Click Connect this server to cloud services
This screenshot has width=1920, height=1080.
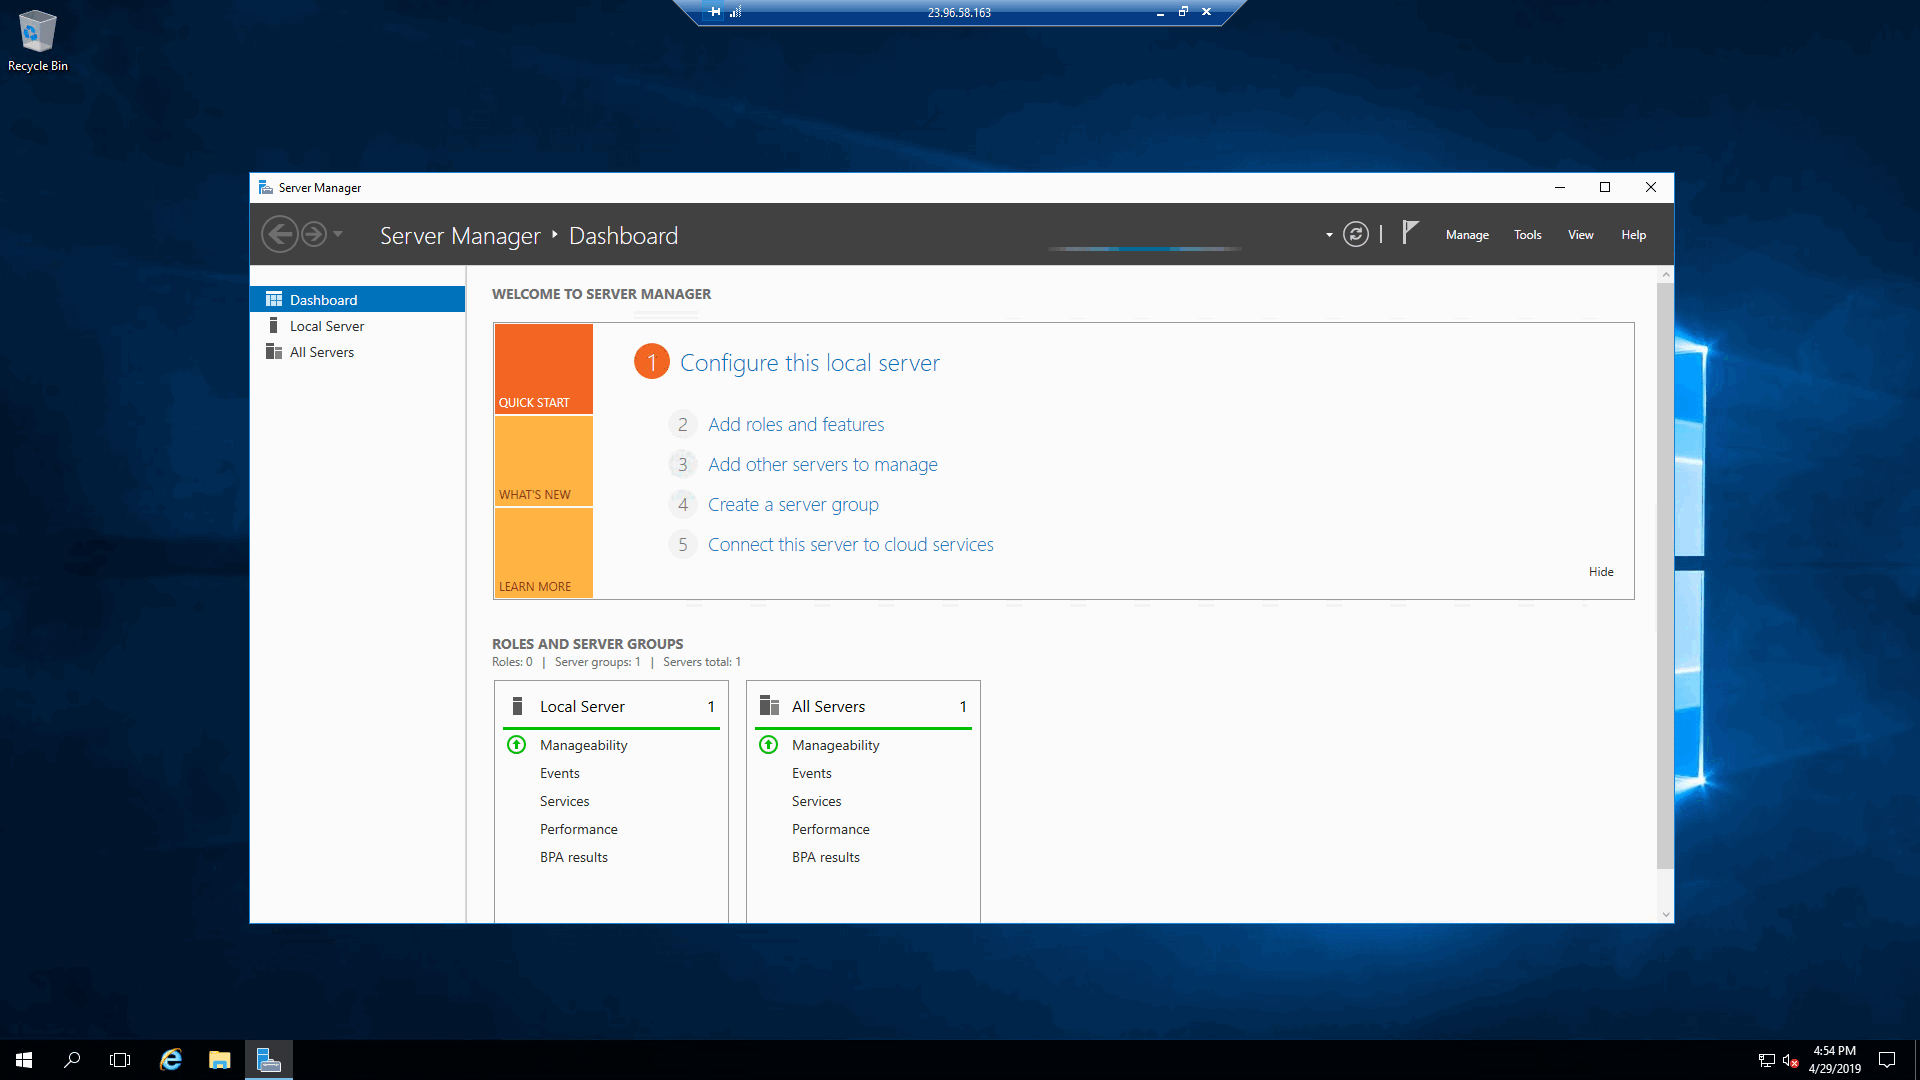click(851, 544)
